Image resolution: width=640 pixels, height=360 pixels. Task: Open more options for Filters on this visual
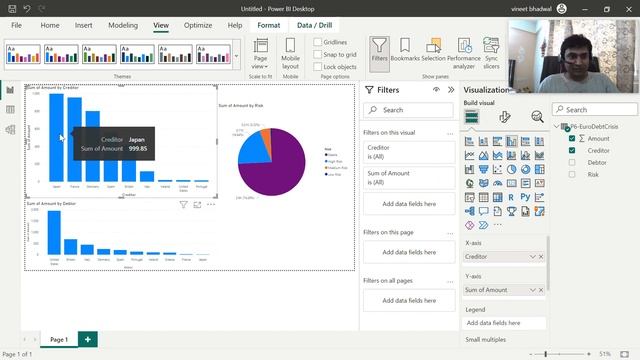[x=450, y=133]
